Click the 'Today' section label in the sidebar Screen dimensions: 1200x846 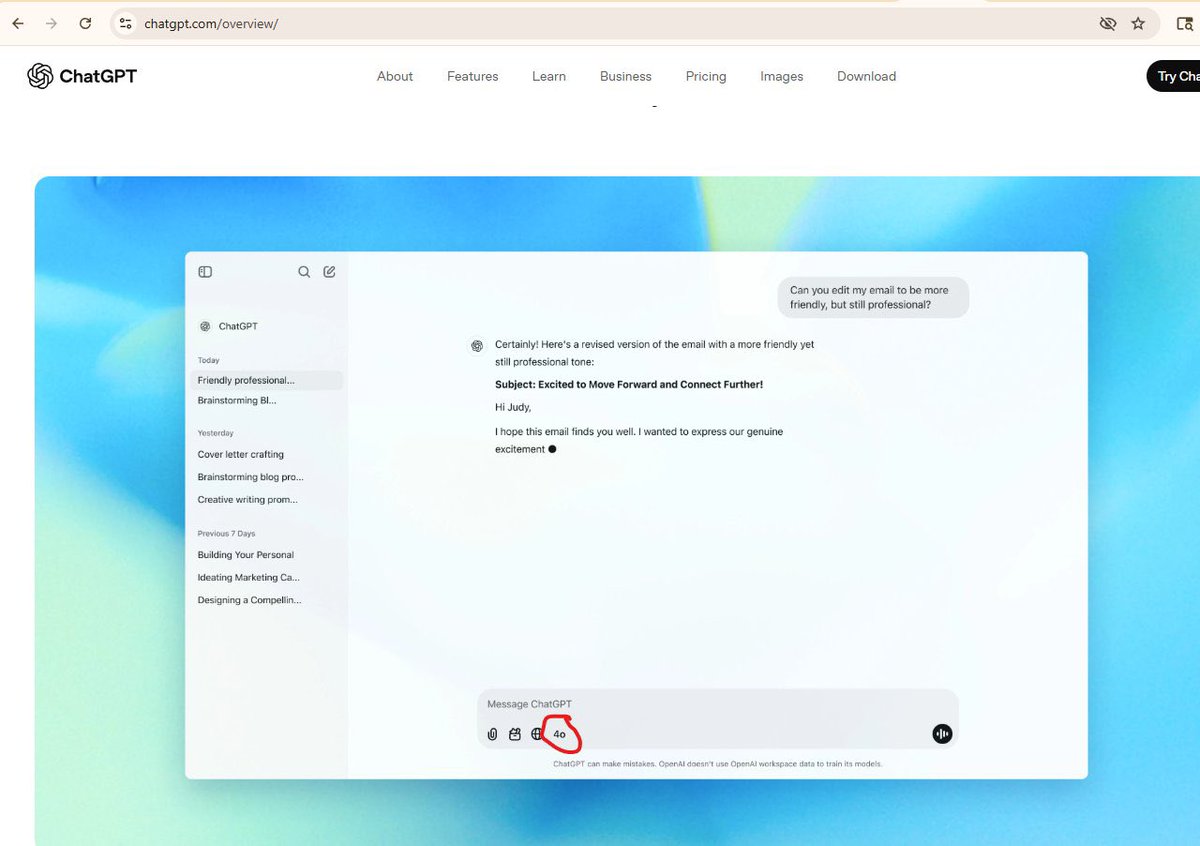(208, 360)
